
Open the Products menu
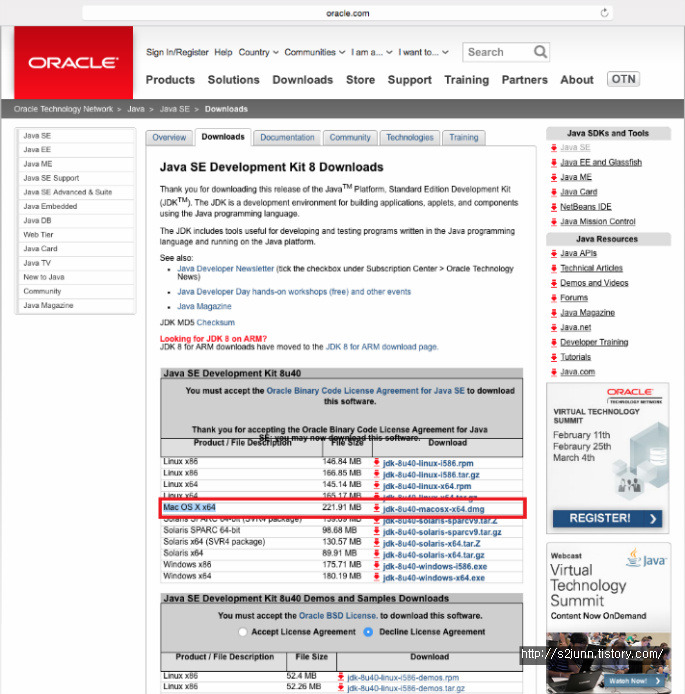click(x=170, y=80)
